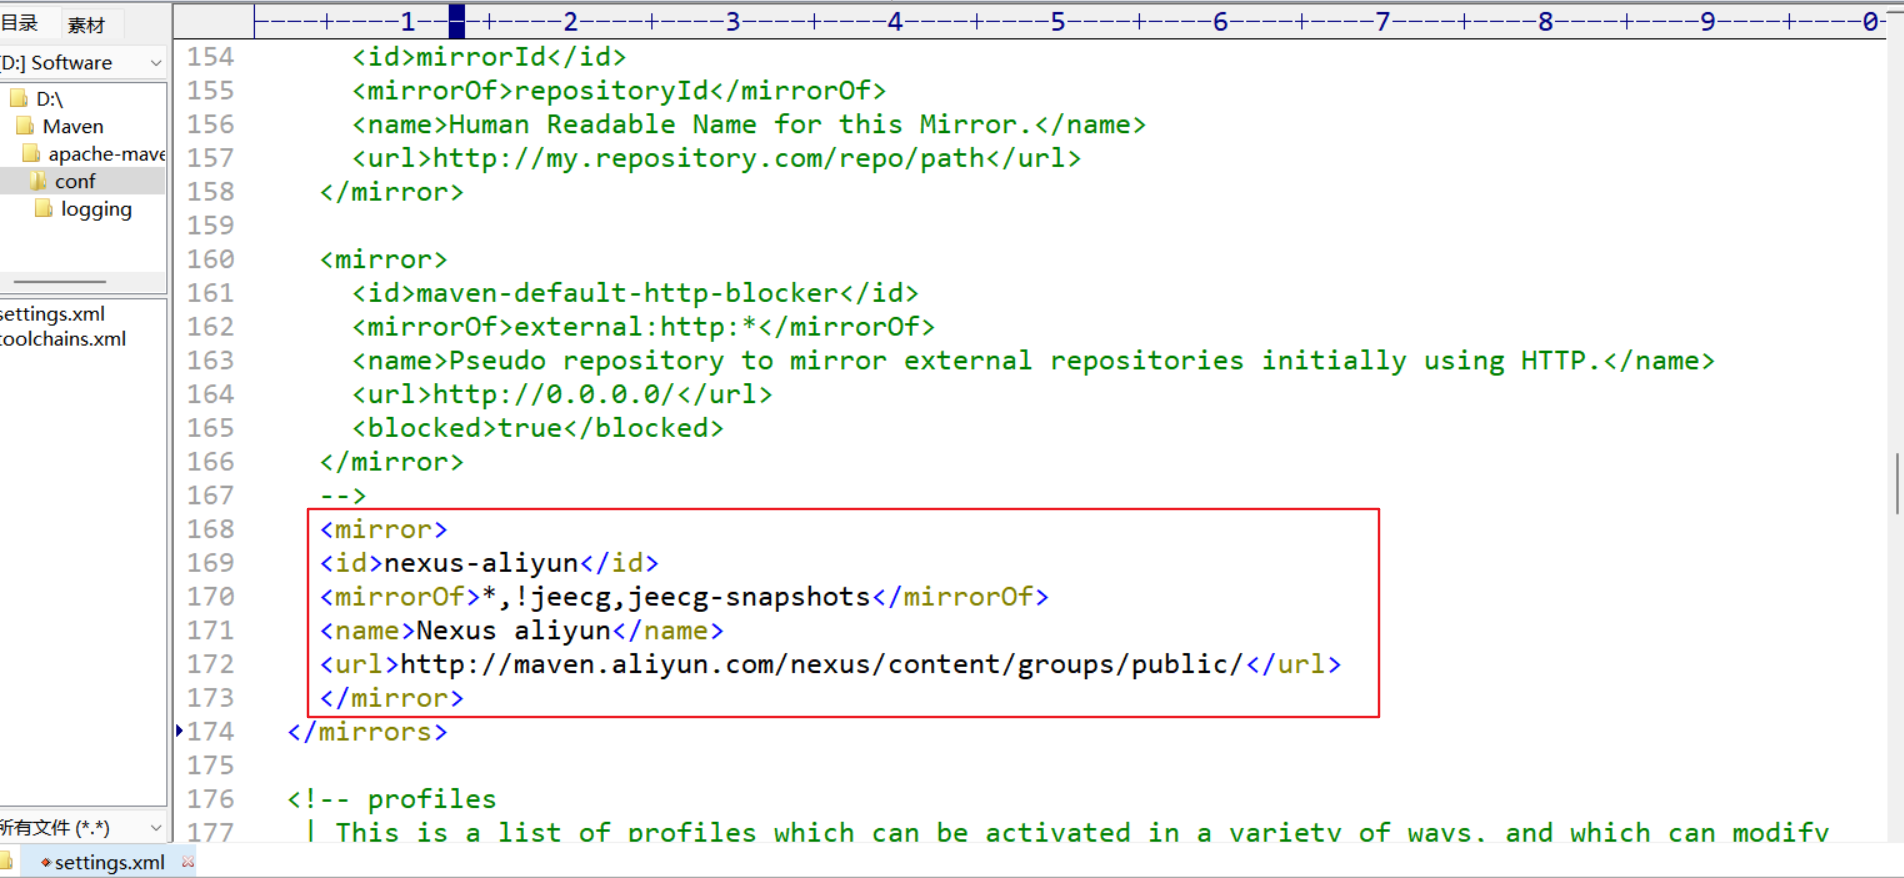Select settings.xml in the file list

(x=52, y=314)
